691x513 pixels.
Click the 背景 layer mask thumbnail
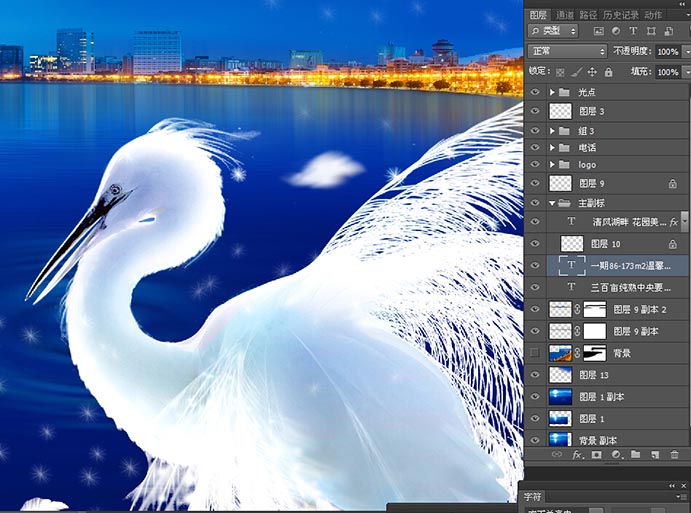594,353
